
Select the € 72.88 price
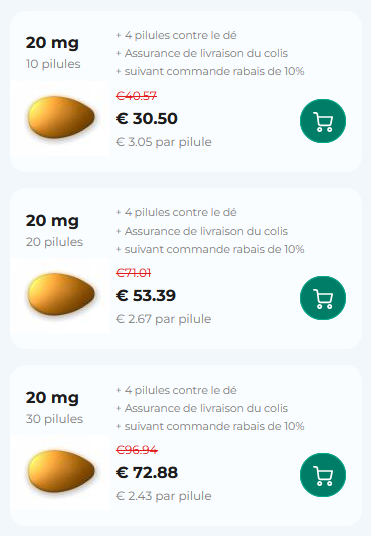(147, 472)
